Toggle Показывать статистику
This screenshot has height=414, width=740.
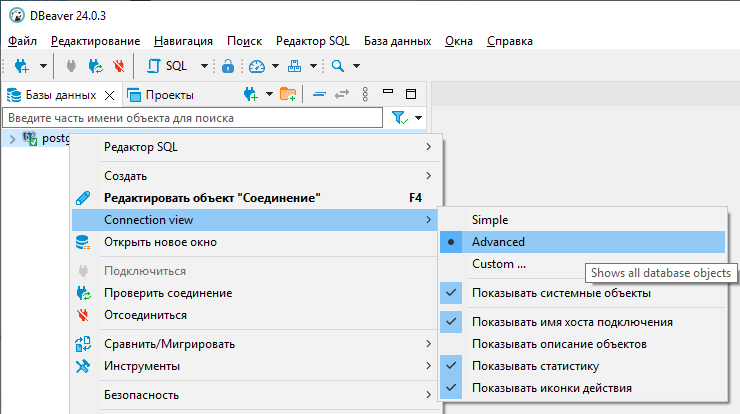582,366
